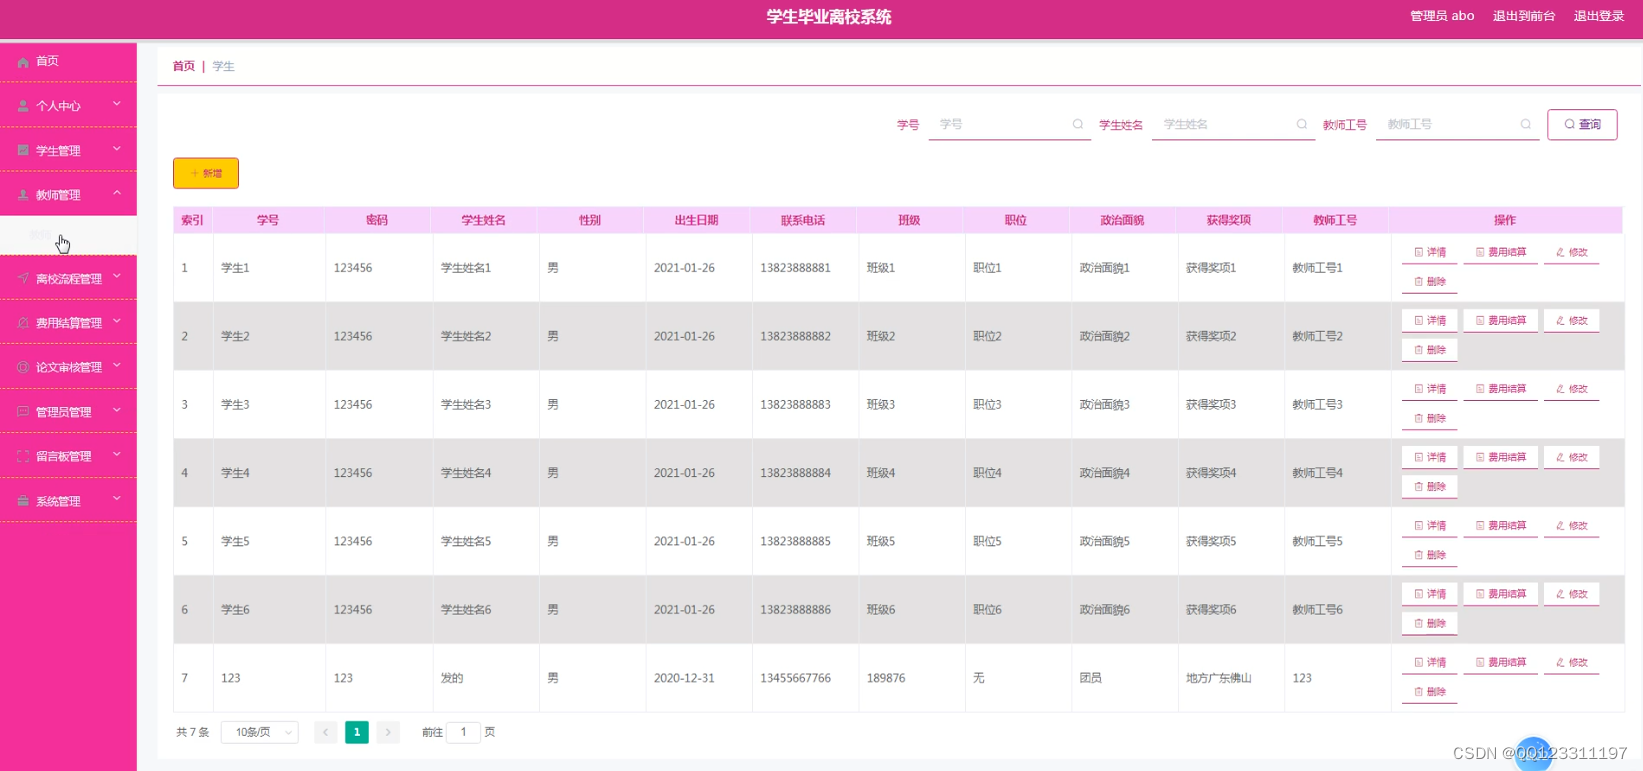
Task: Open 费用结算 for row 学生5
Action: click(1501, 525)
